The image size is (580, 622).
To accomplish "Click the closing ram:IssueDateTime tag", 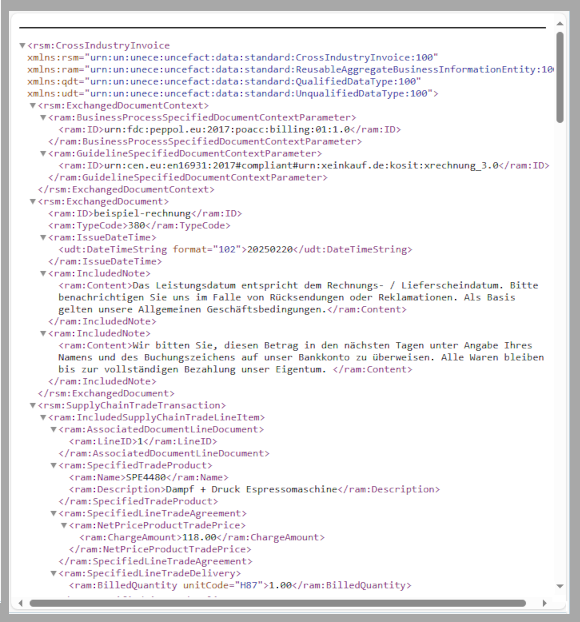I will (x=105, y=261).
